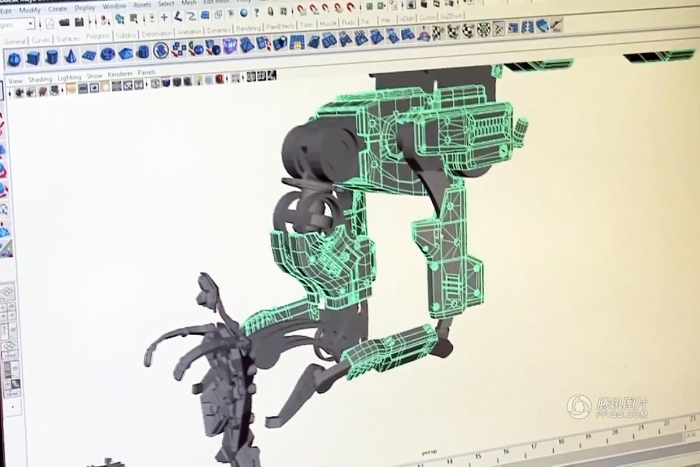The height and width of the screenshot is (467, 700).
Task: Open the panel Renderer menu
Action: (x=120, y=74)
